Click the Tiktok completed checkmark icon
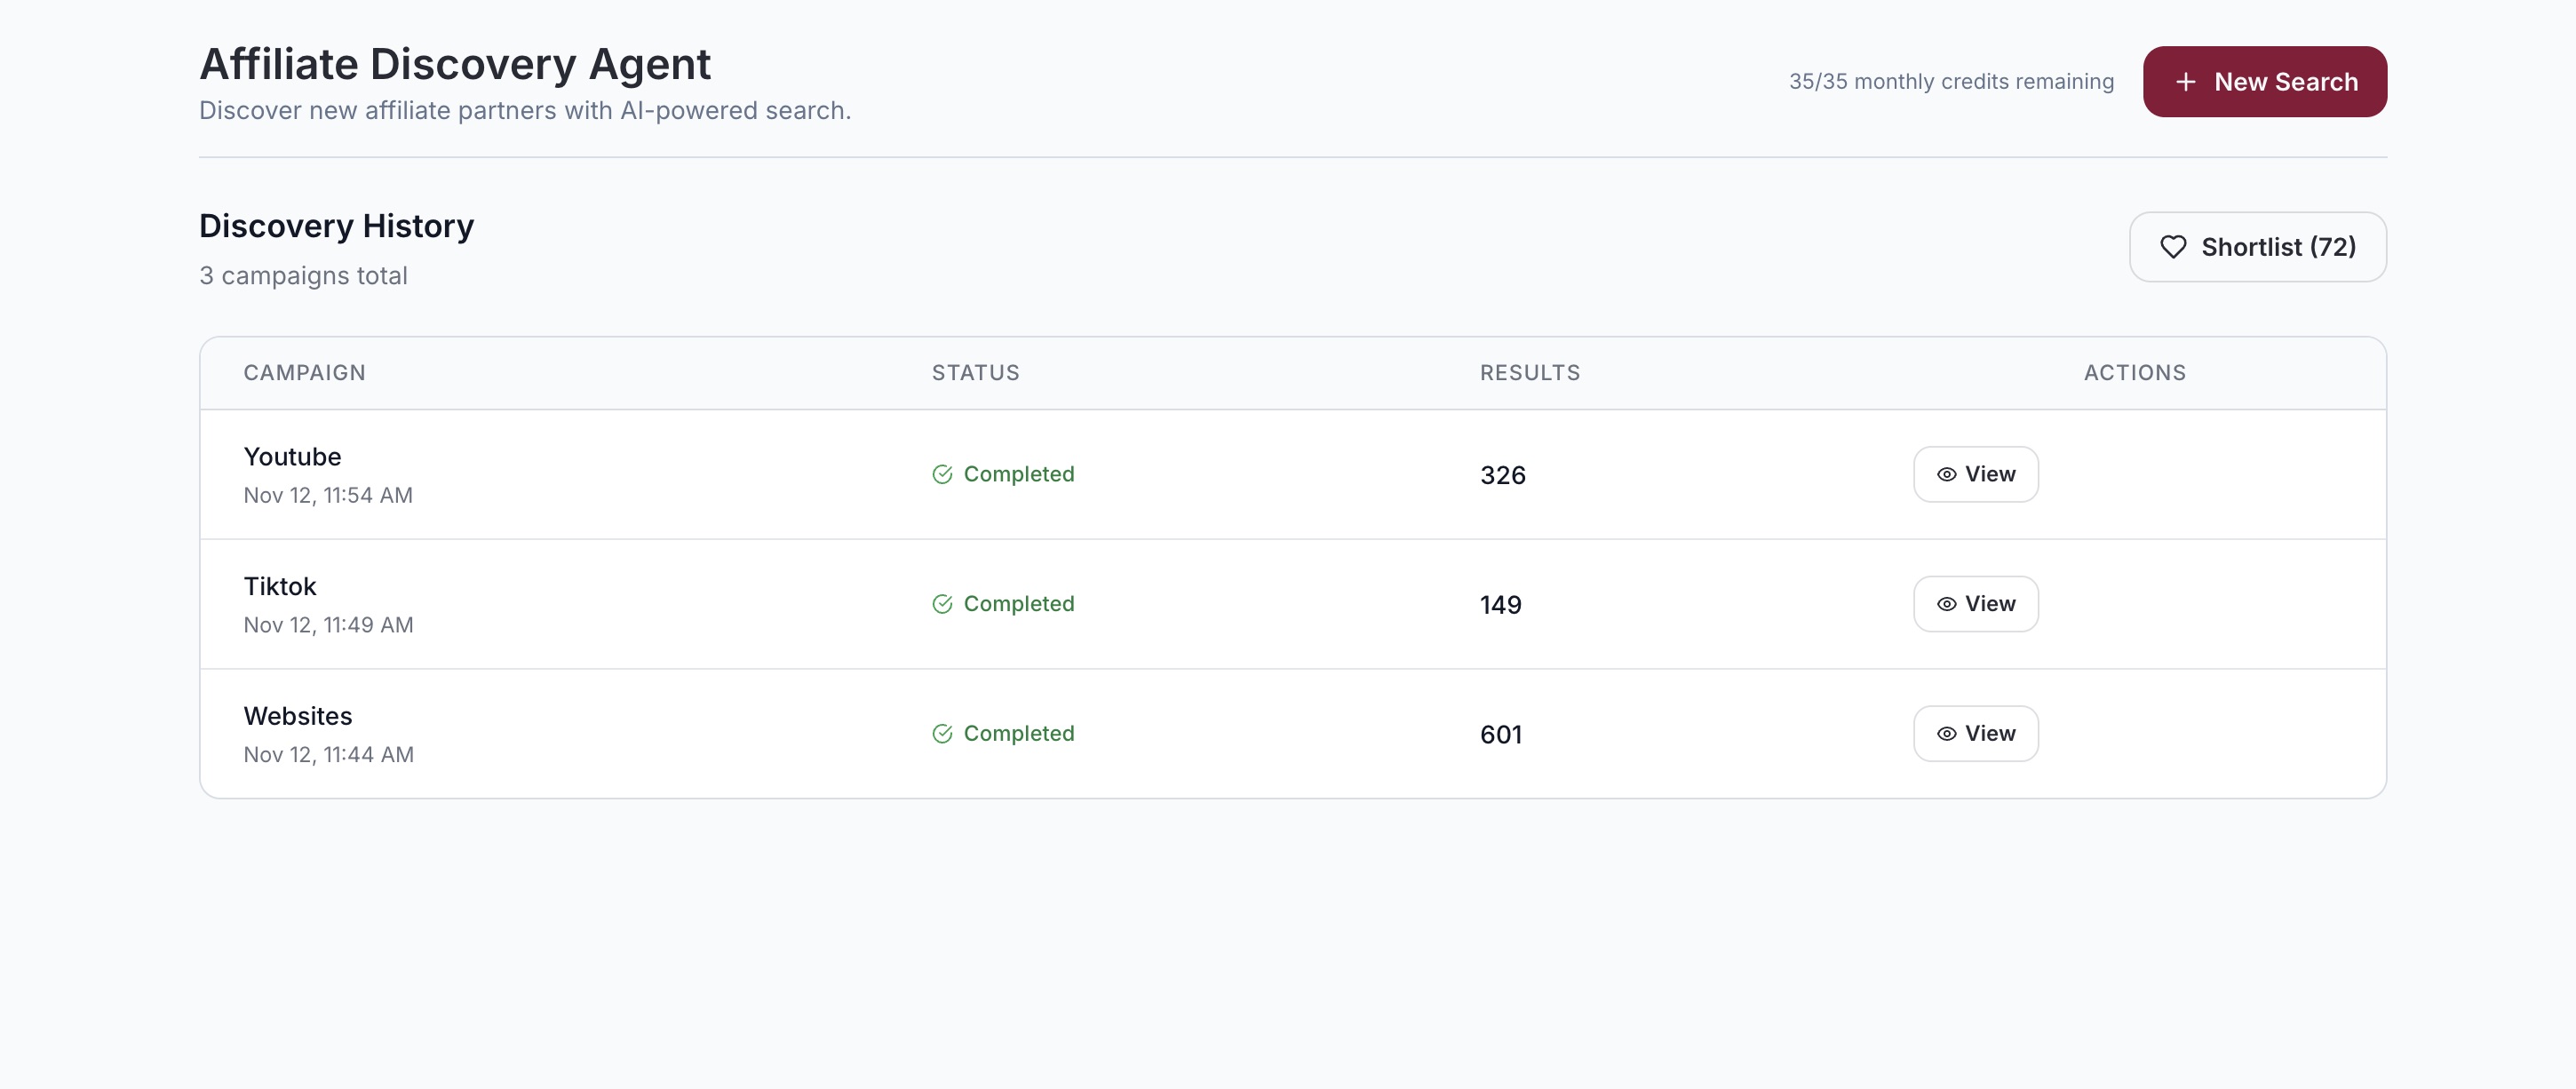 [x=942, y=604]
